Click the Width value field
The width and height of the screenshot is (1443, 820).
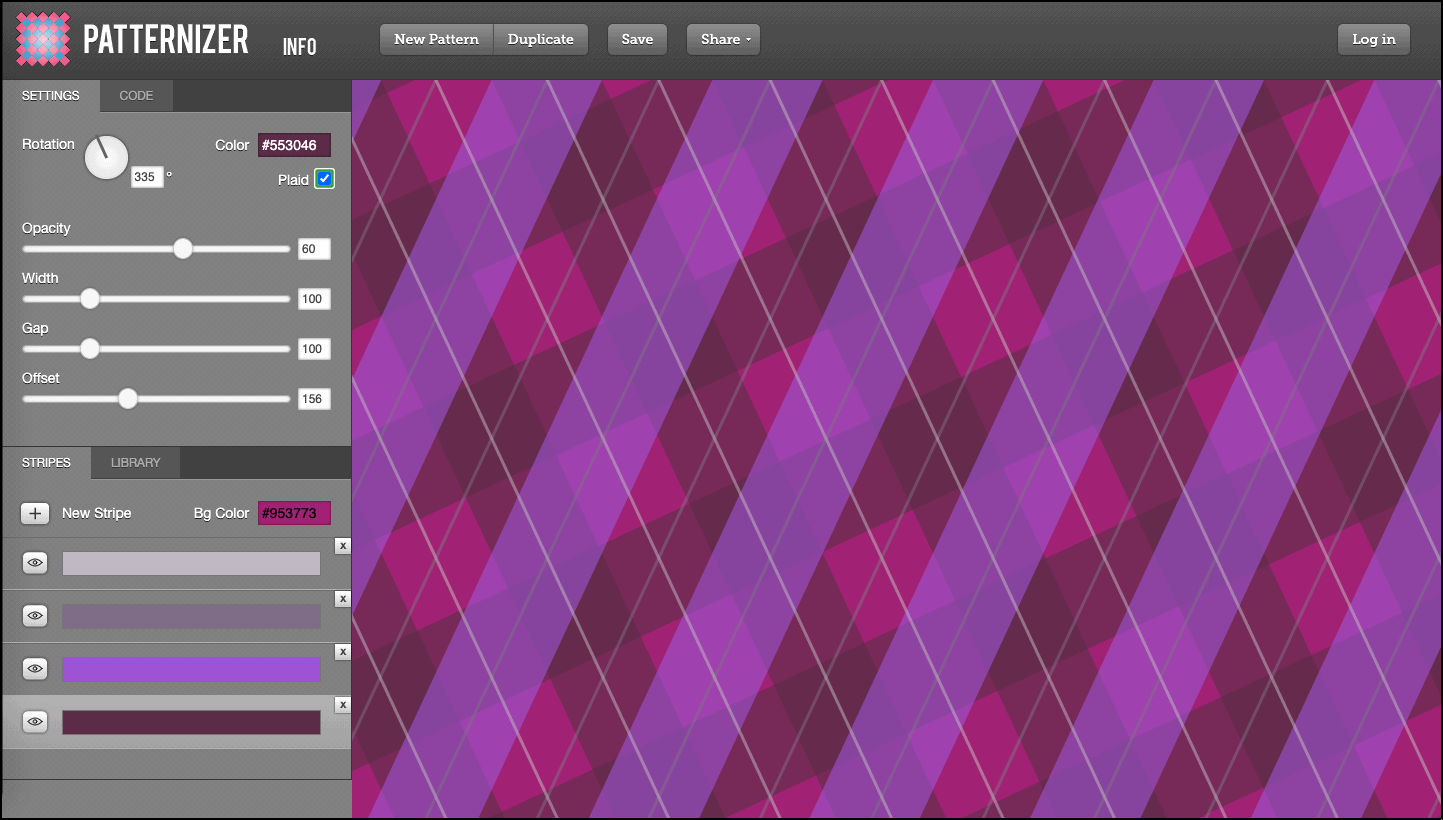(x=314, y=299)
